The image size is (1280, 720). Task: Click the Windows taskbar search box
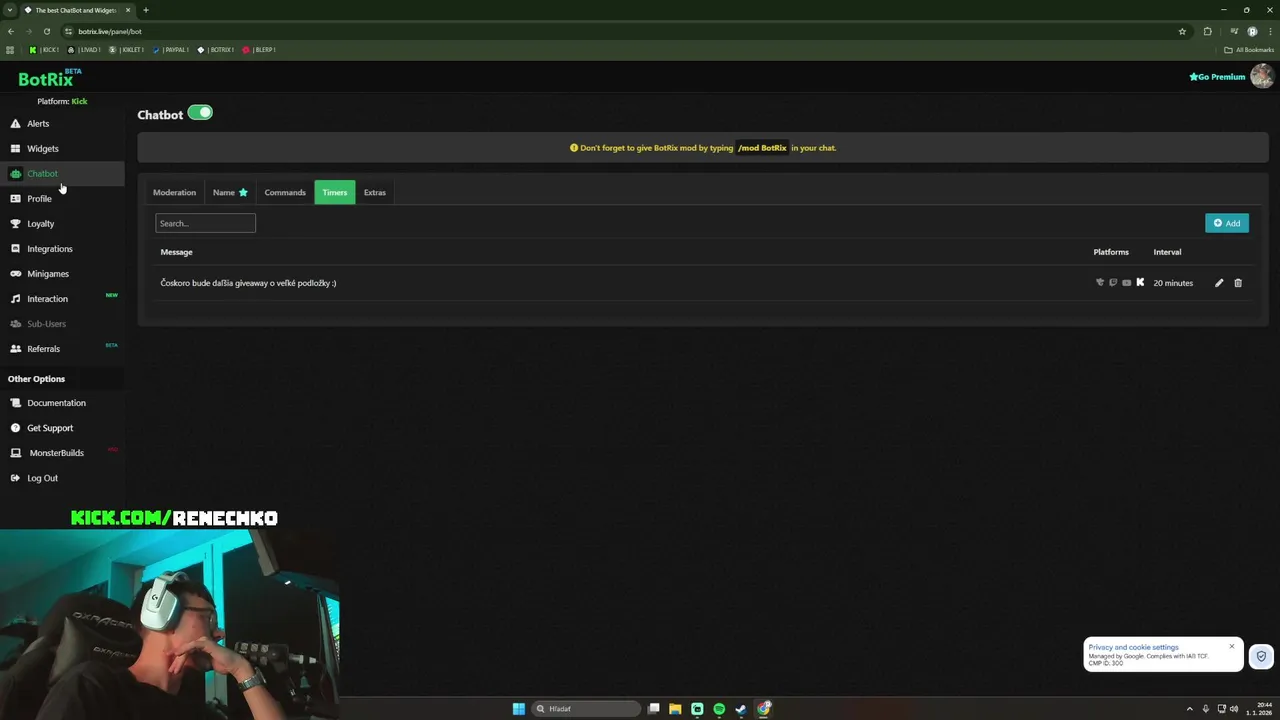[586, 709]
